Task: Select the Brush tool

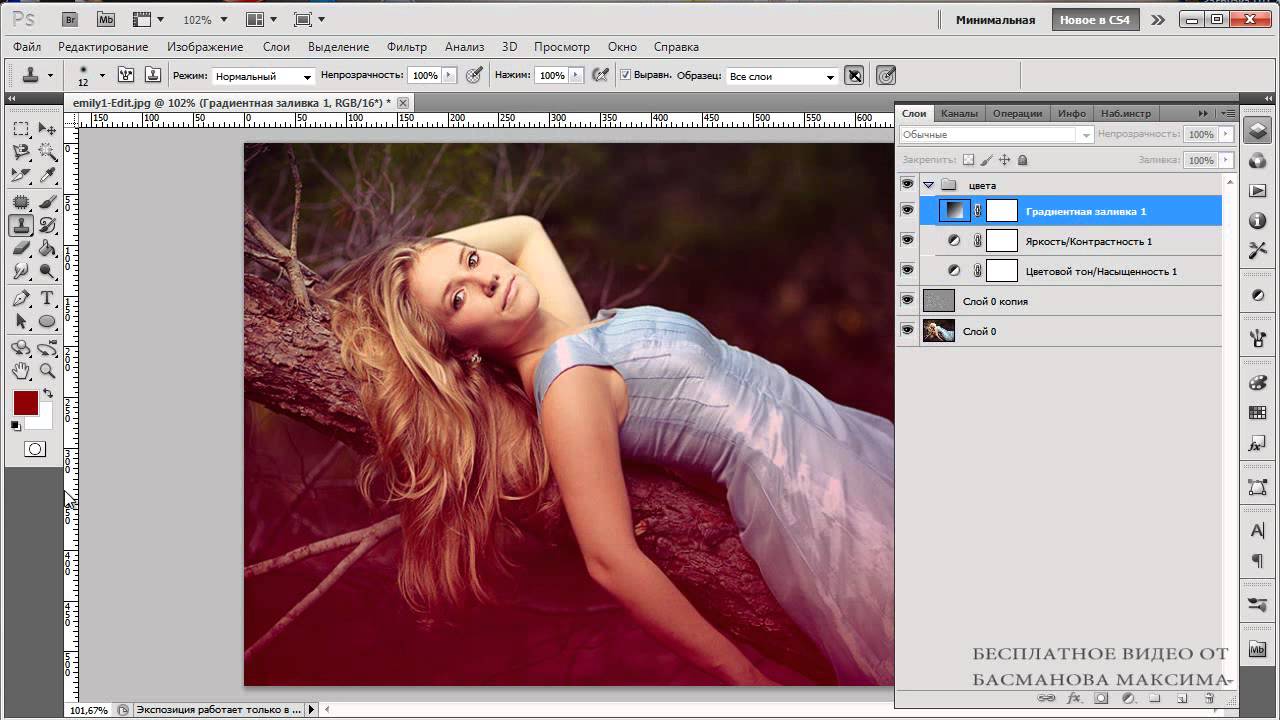Action: [x=47, y=202]
